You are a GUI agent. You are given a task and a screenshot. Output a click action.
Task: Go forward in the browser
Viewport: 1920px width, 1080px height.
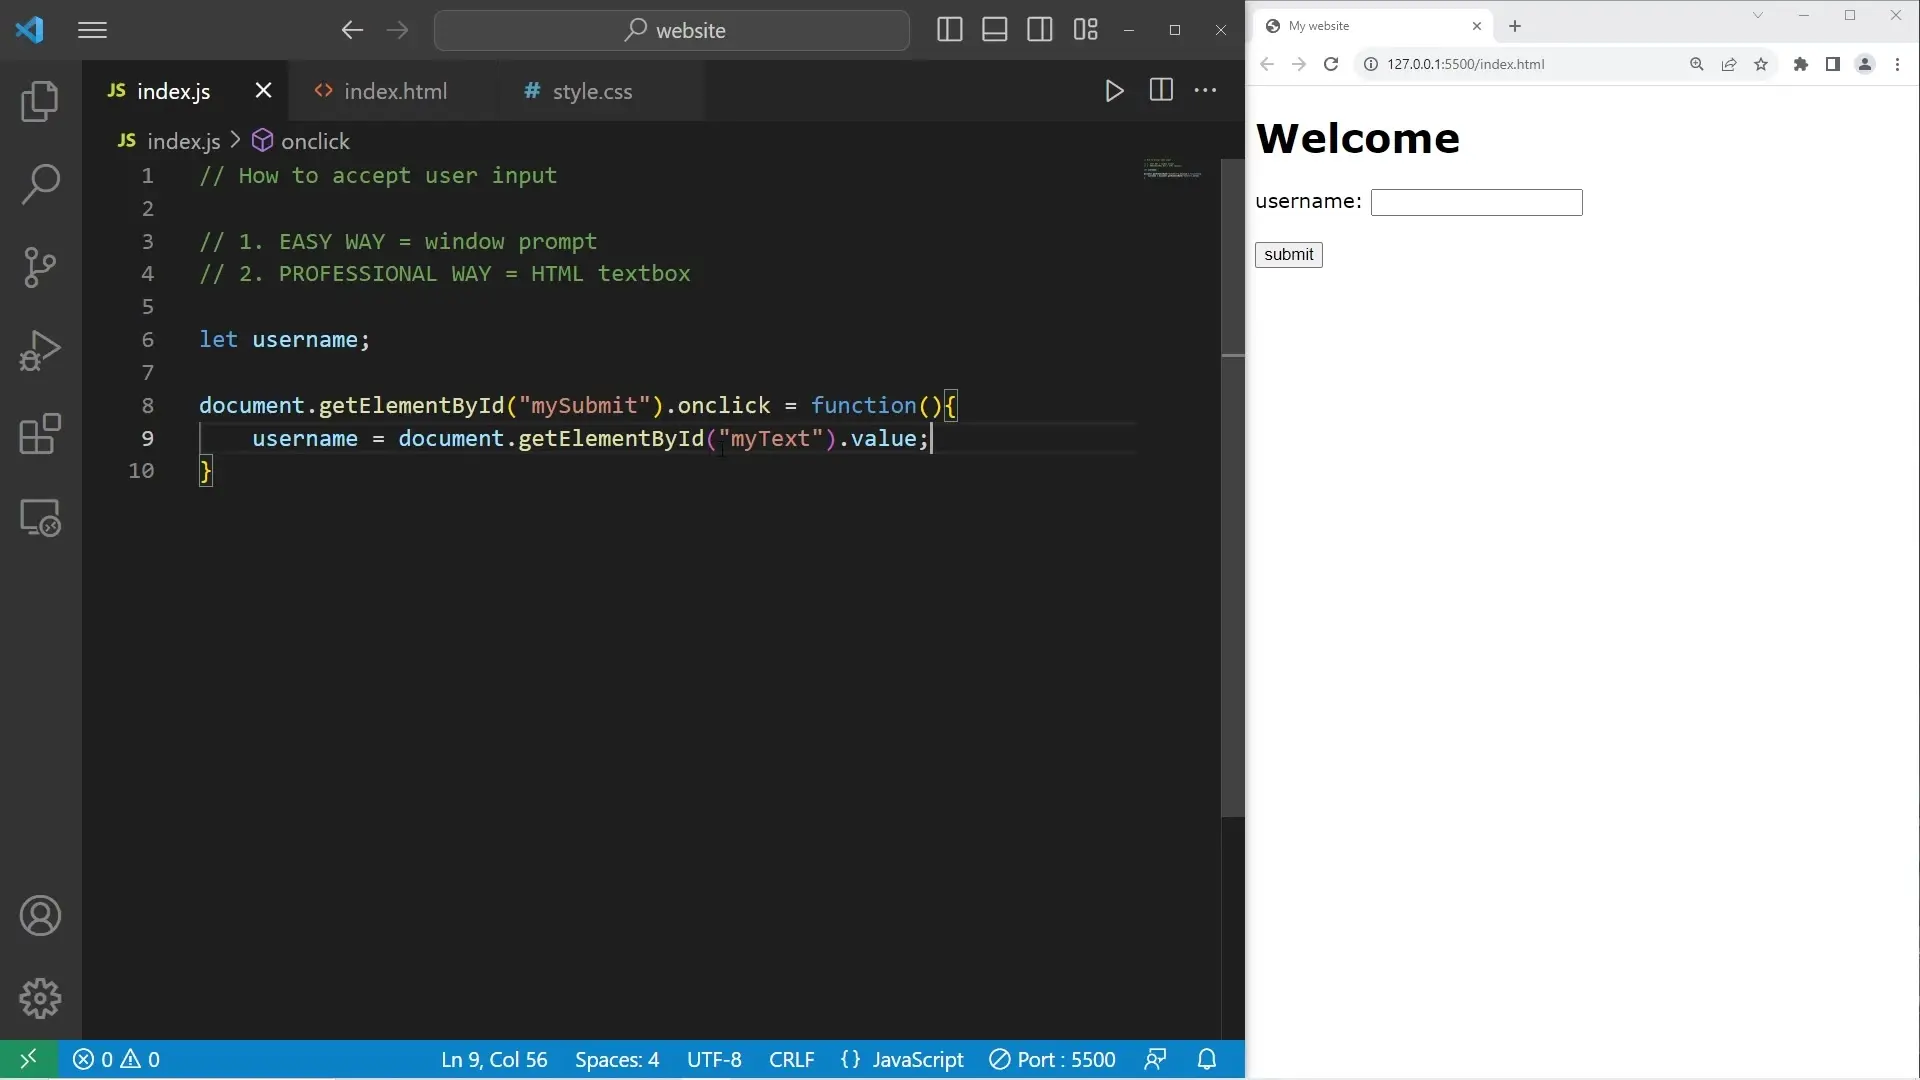pos(1298,64)
